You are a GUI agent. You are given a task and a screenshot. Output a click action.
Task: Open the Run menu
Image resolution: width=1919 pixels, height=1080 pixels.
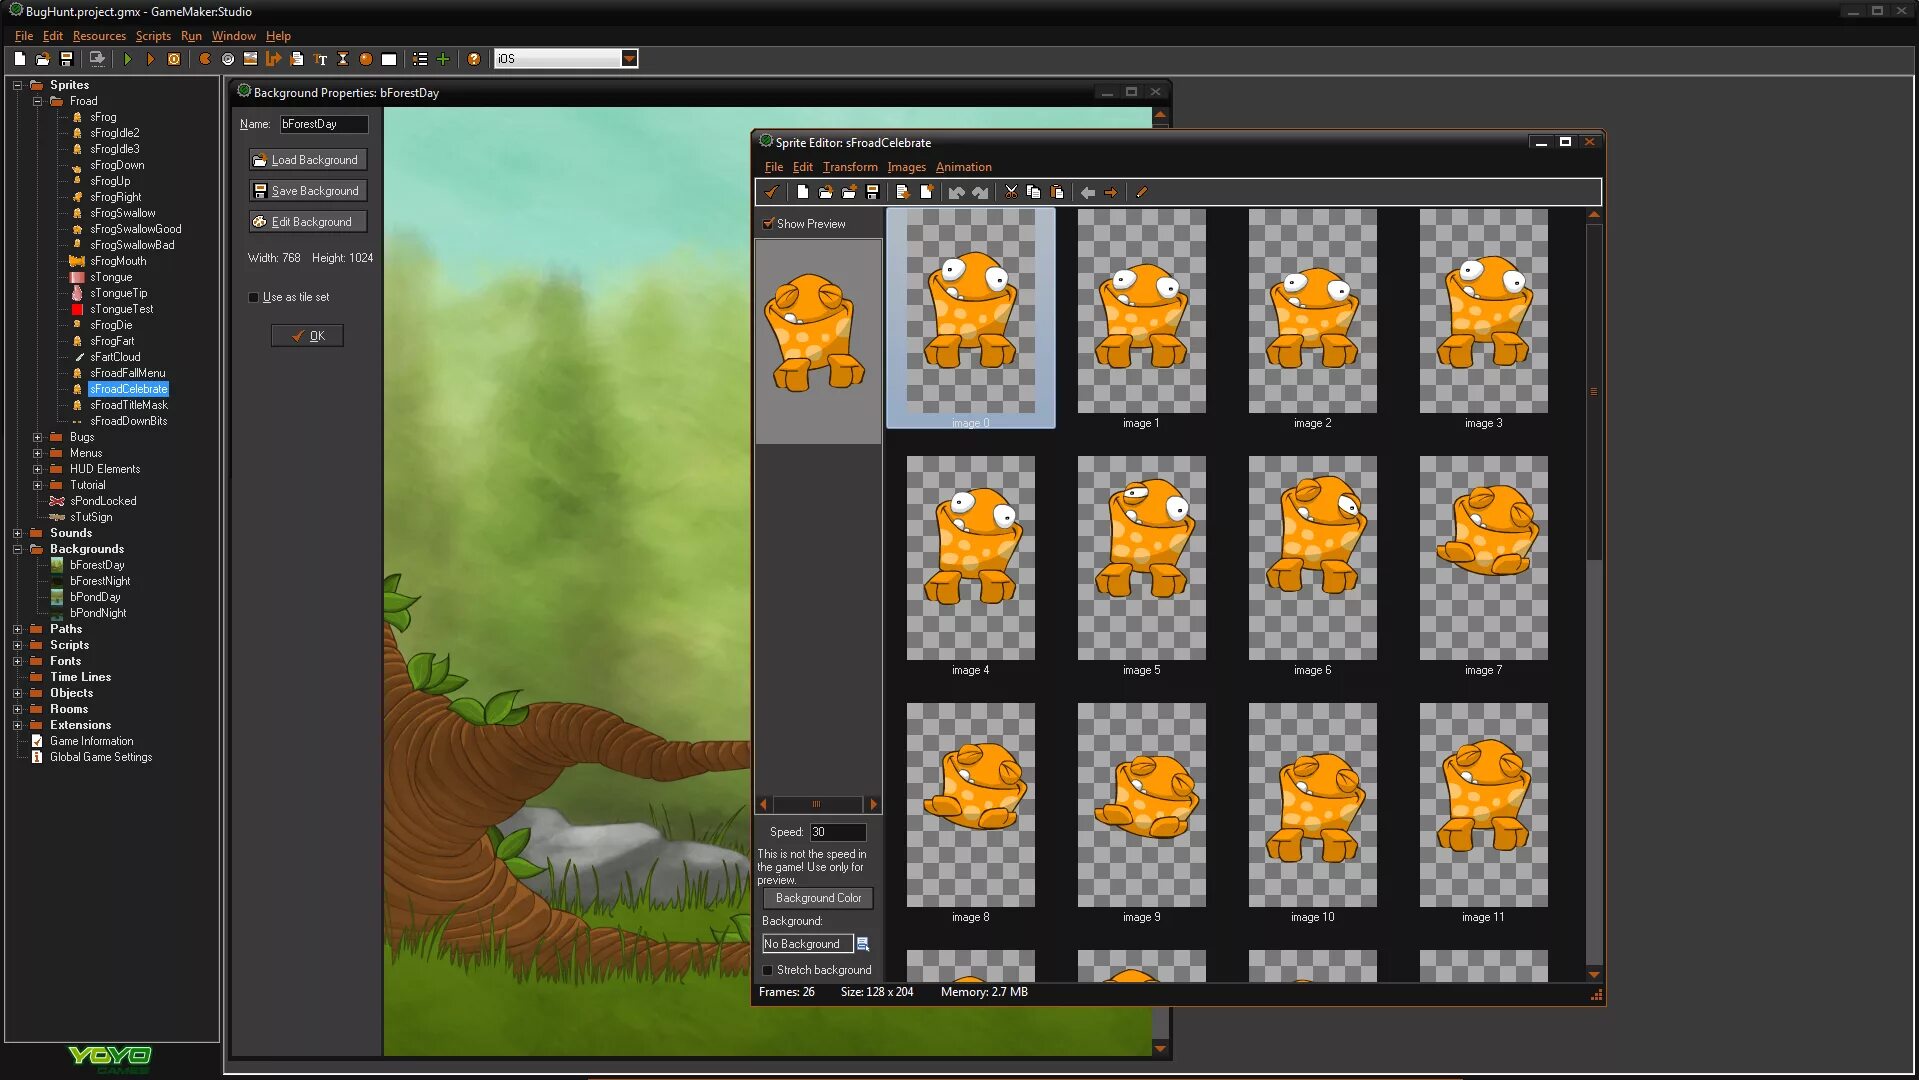[191, 36]
